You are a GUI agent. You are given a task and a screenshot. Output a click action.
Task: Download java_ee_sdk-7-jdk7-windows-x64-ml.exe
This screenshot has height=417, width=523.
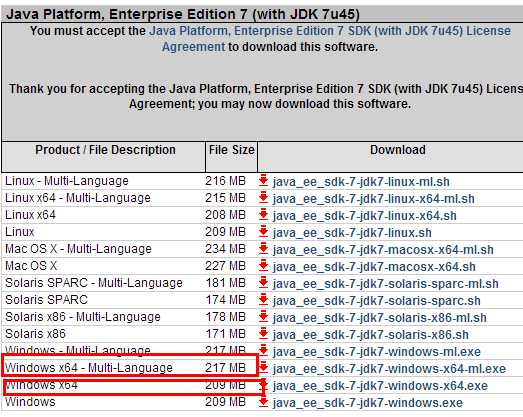pyautogui.click(x=389, y=369)
